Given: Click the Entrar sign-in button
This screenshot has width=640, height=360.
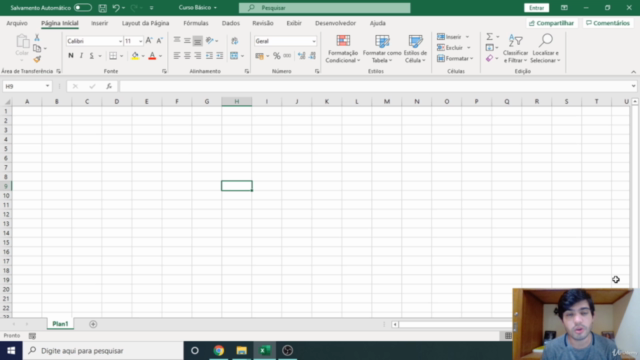Looking at the screenshot, I should pyautogui.click(x=536, y=8).
